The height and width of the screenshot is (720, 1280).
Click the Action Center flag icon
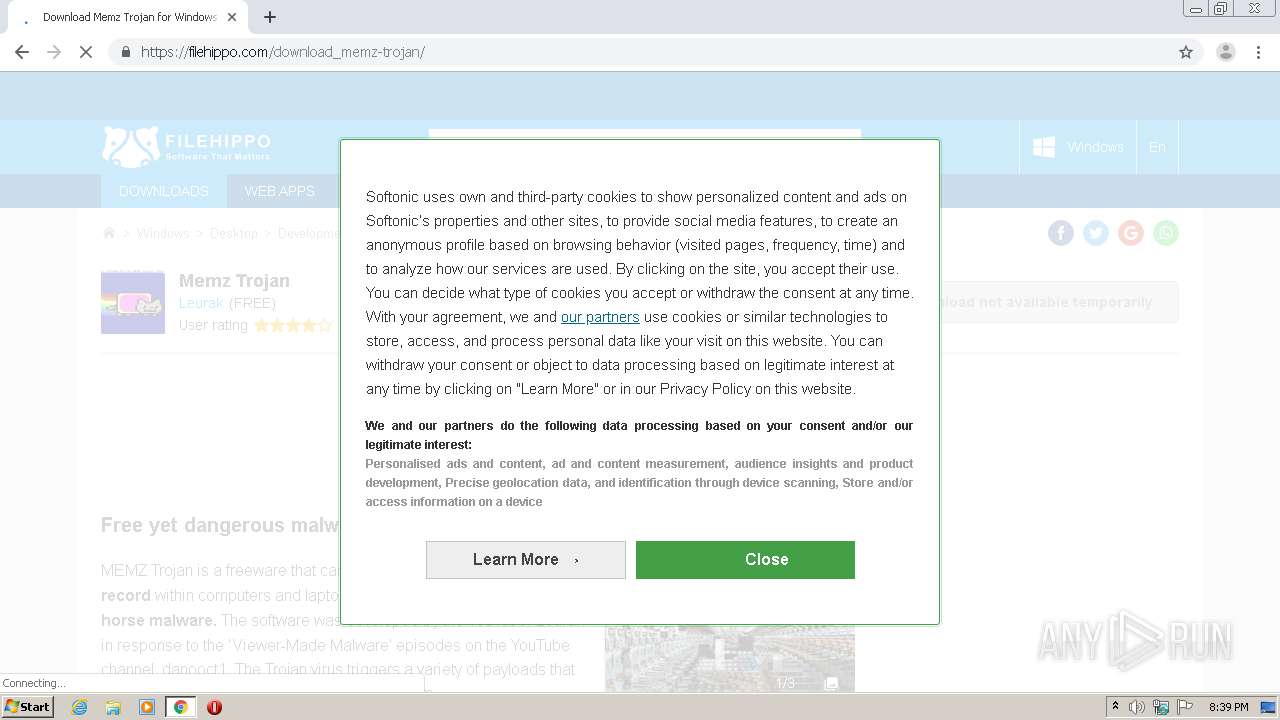[1185, 707]
